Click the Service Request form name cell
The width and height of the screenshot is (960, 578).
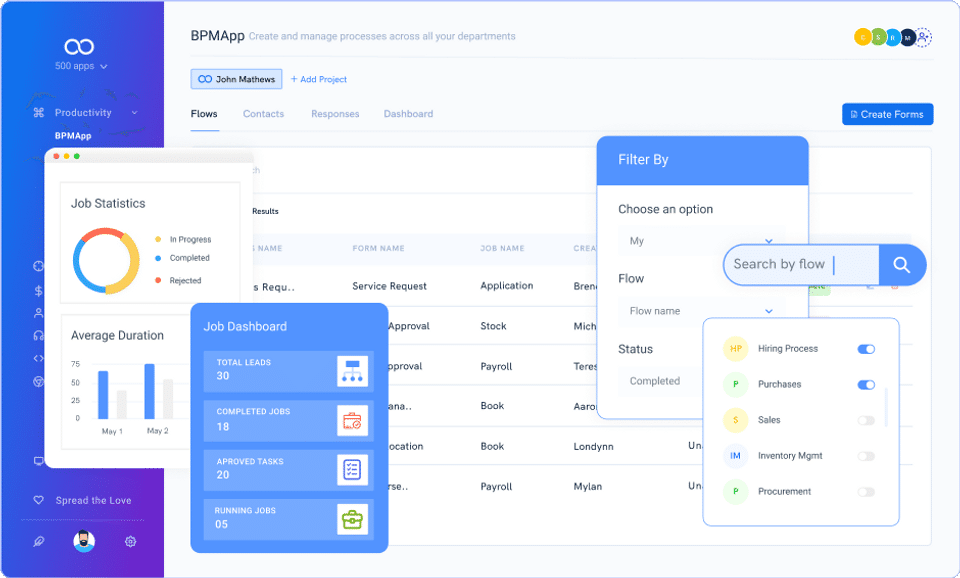(x=389, y=286)
